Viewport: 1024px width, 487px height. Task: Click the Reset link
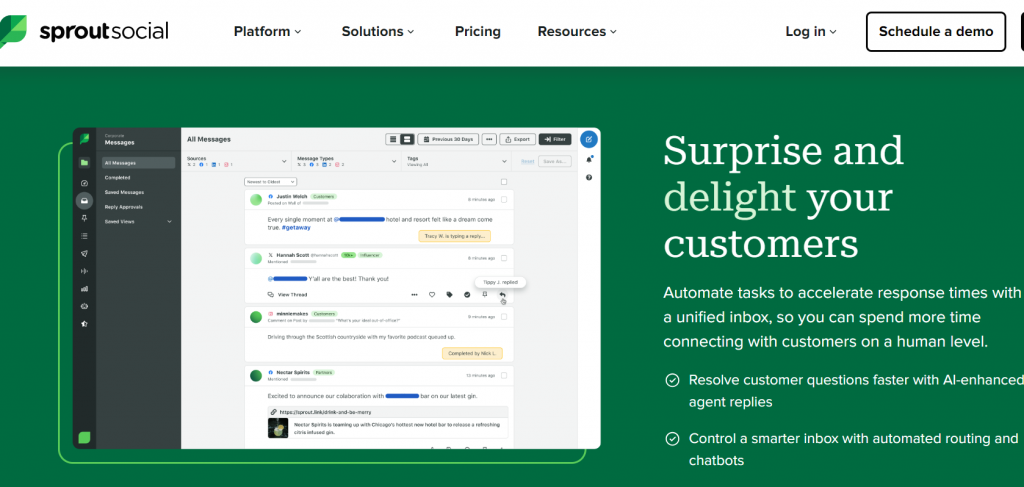[x=527, y=161]
